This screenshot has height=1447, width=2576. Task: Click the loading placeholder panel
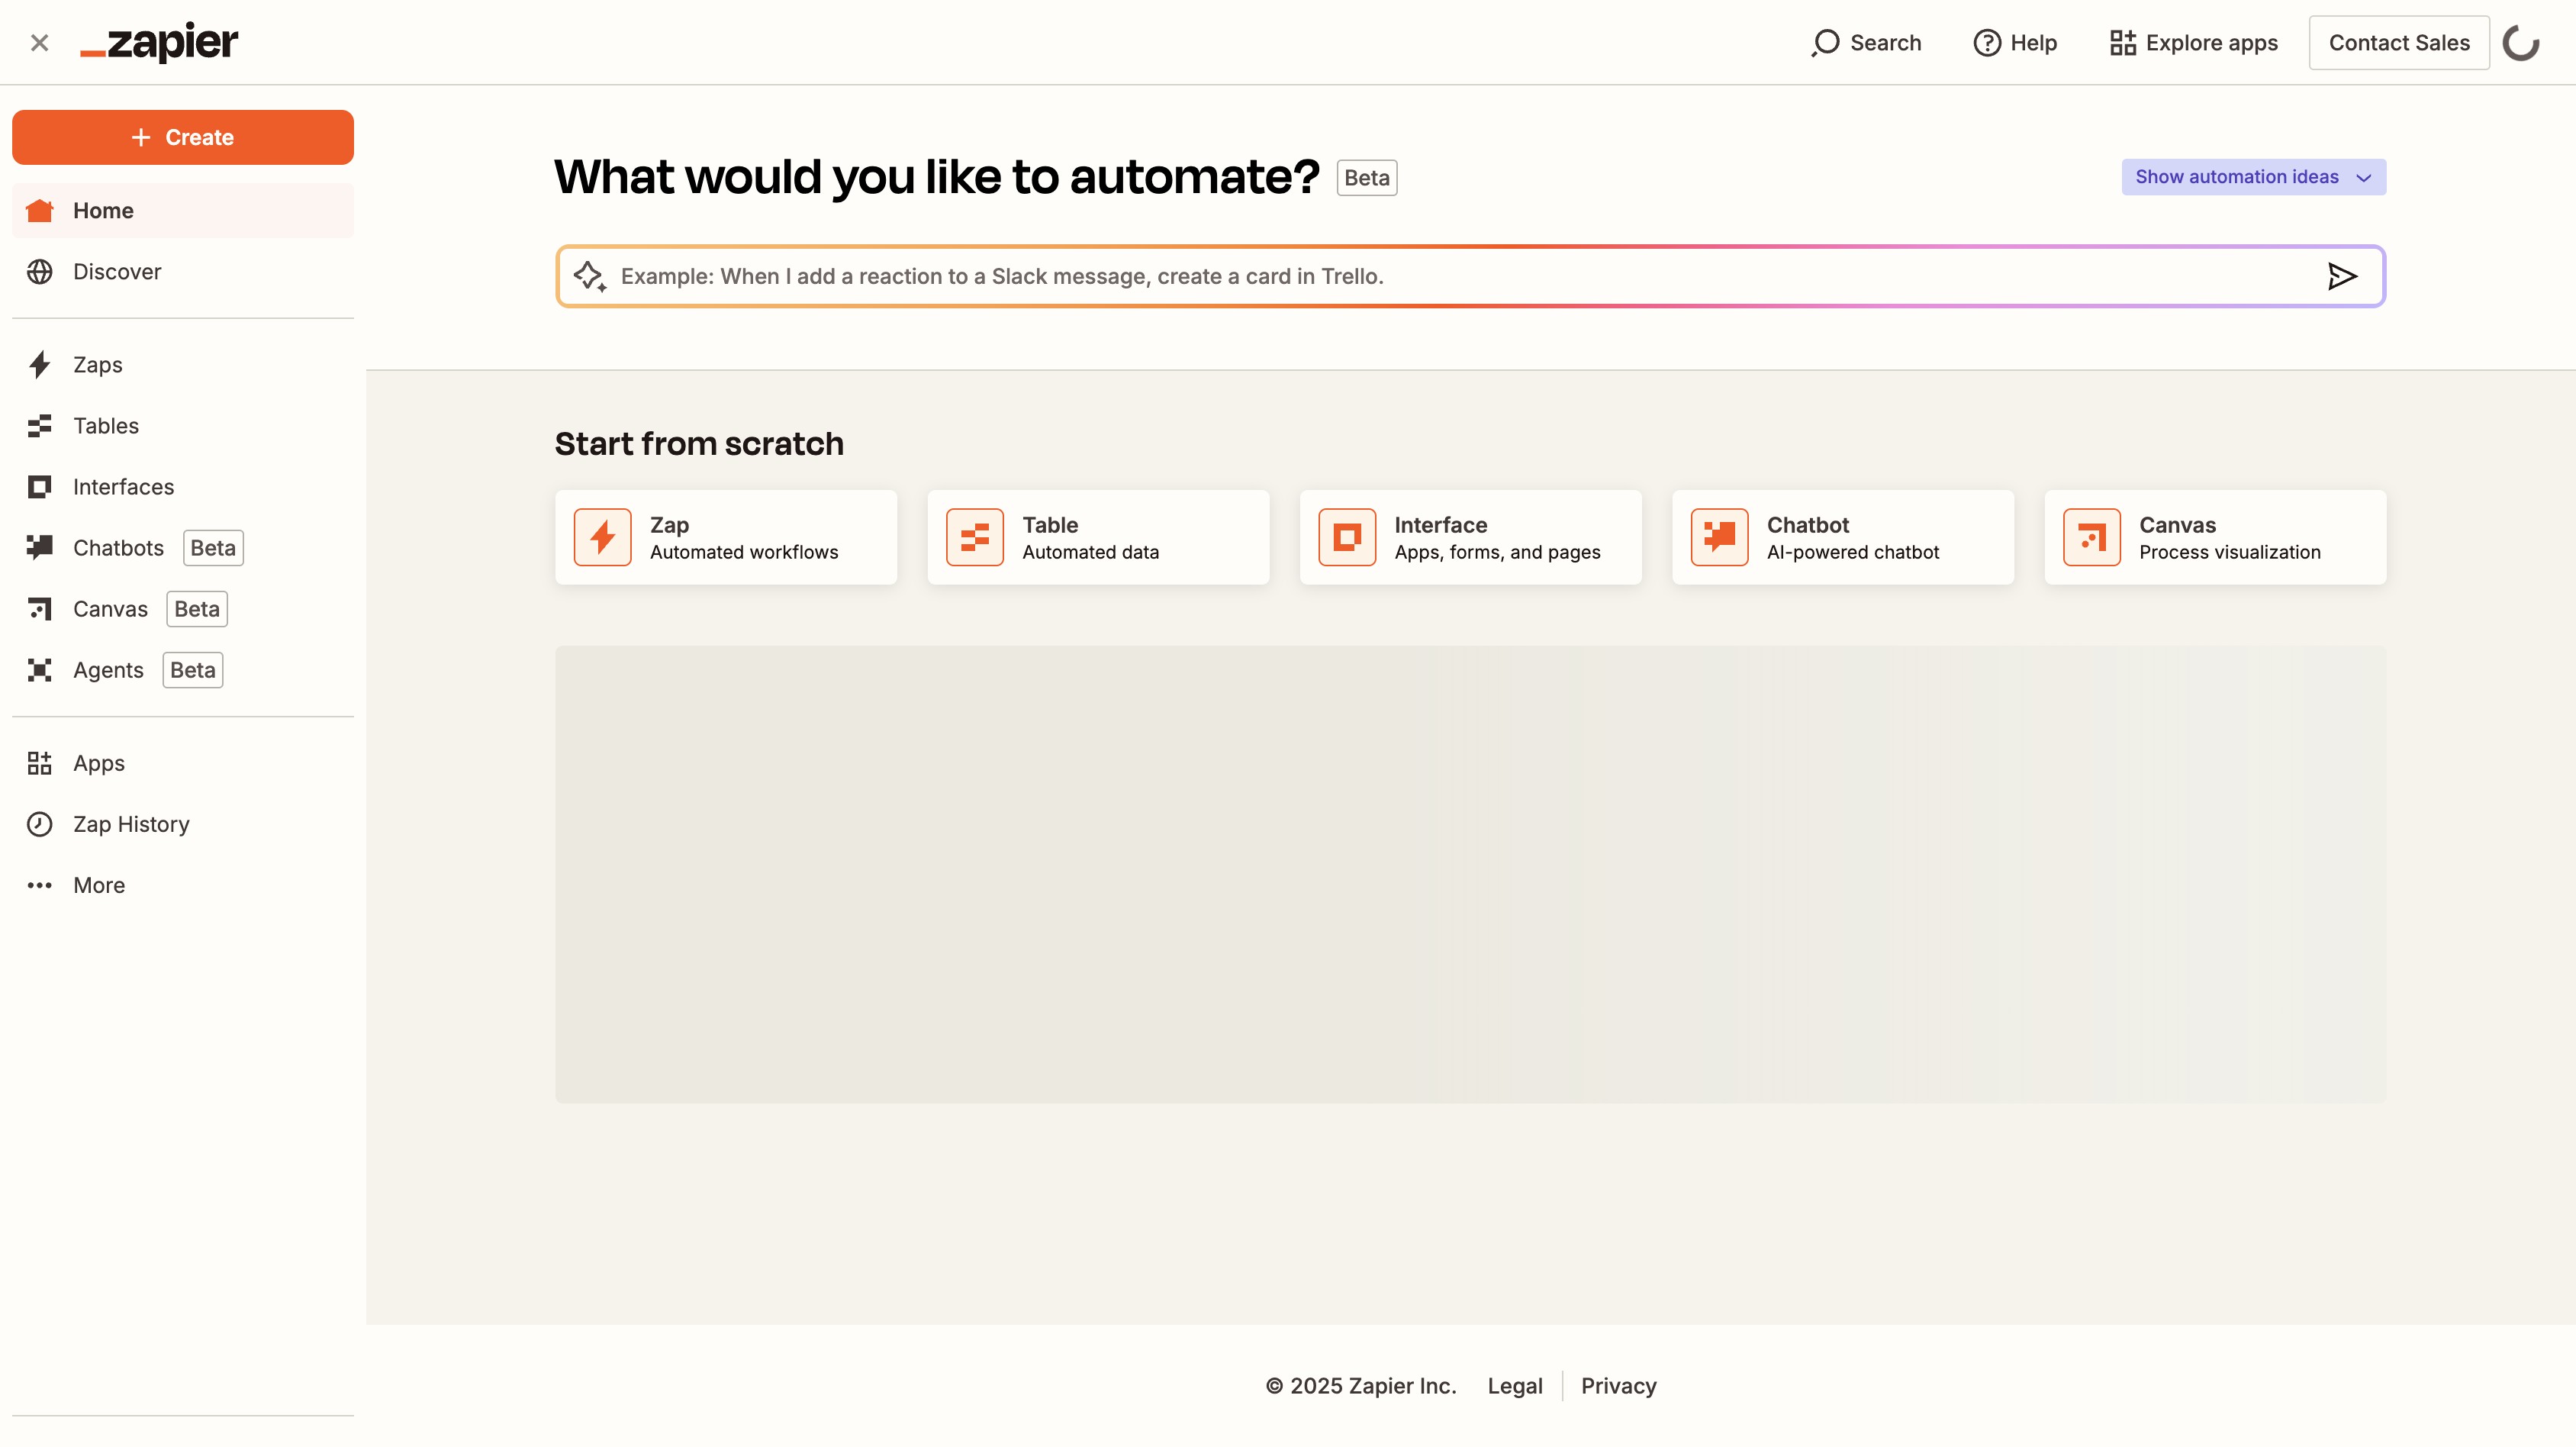pyautogui.click(x=1470, y=874)
